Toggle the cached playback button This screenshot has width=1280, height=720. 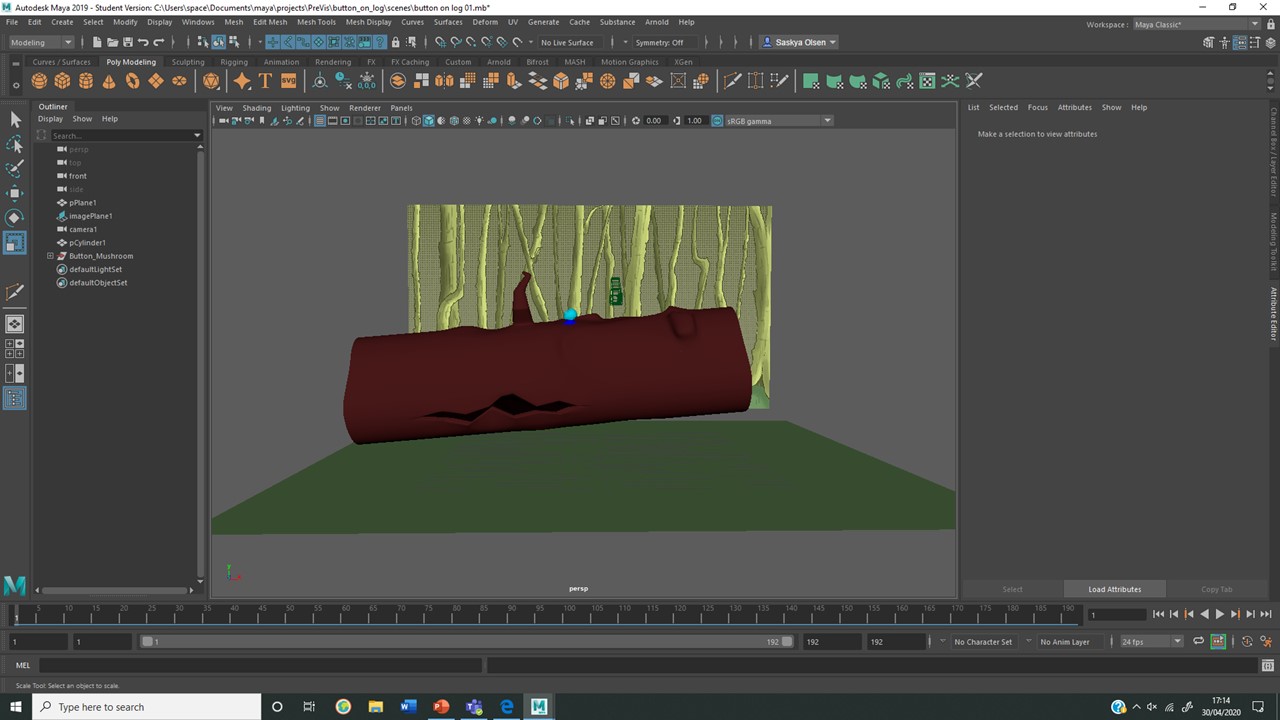(x=1218, y=642)
